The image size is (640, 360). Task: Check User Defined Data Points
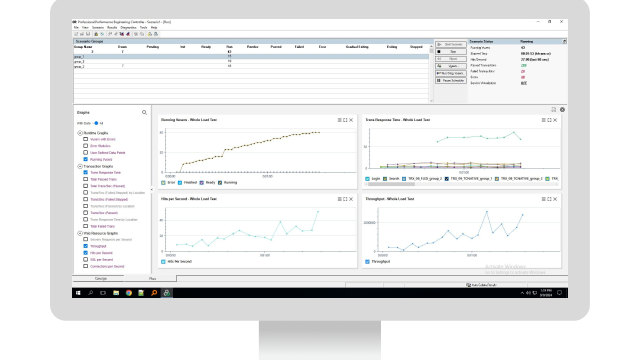click(x=85, y=152)
